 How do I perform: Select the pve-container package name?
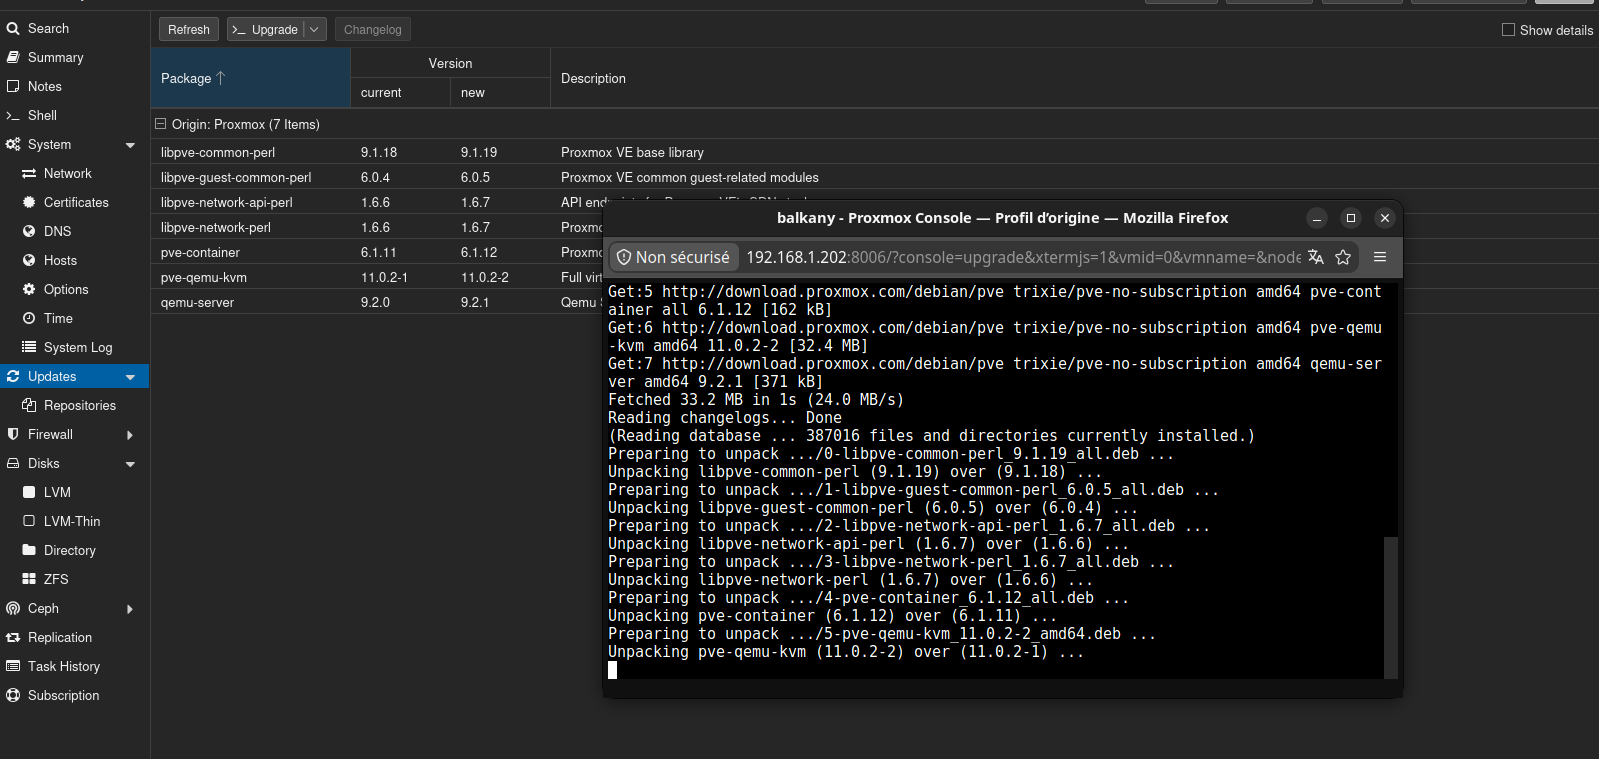click(x=200, y=253)
